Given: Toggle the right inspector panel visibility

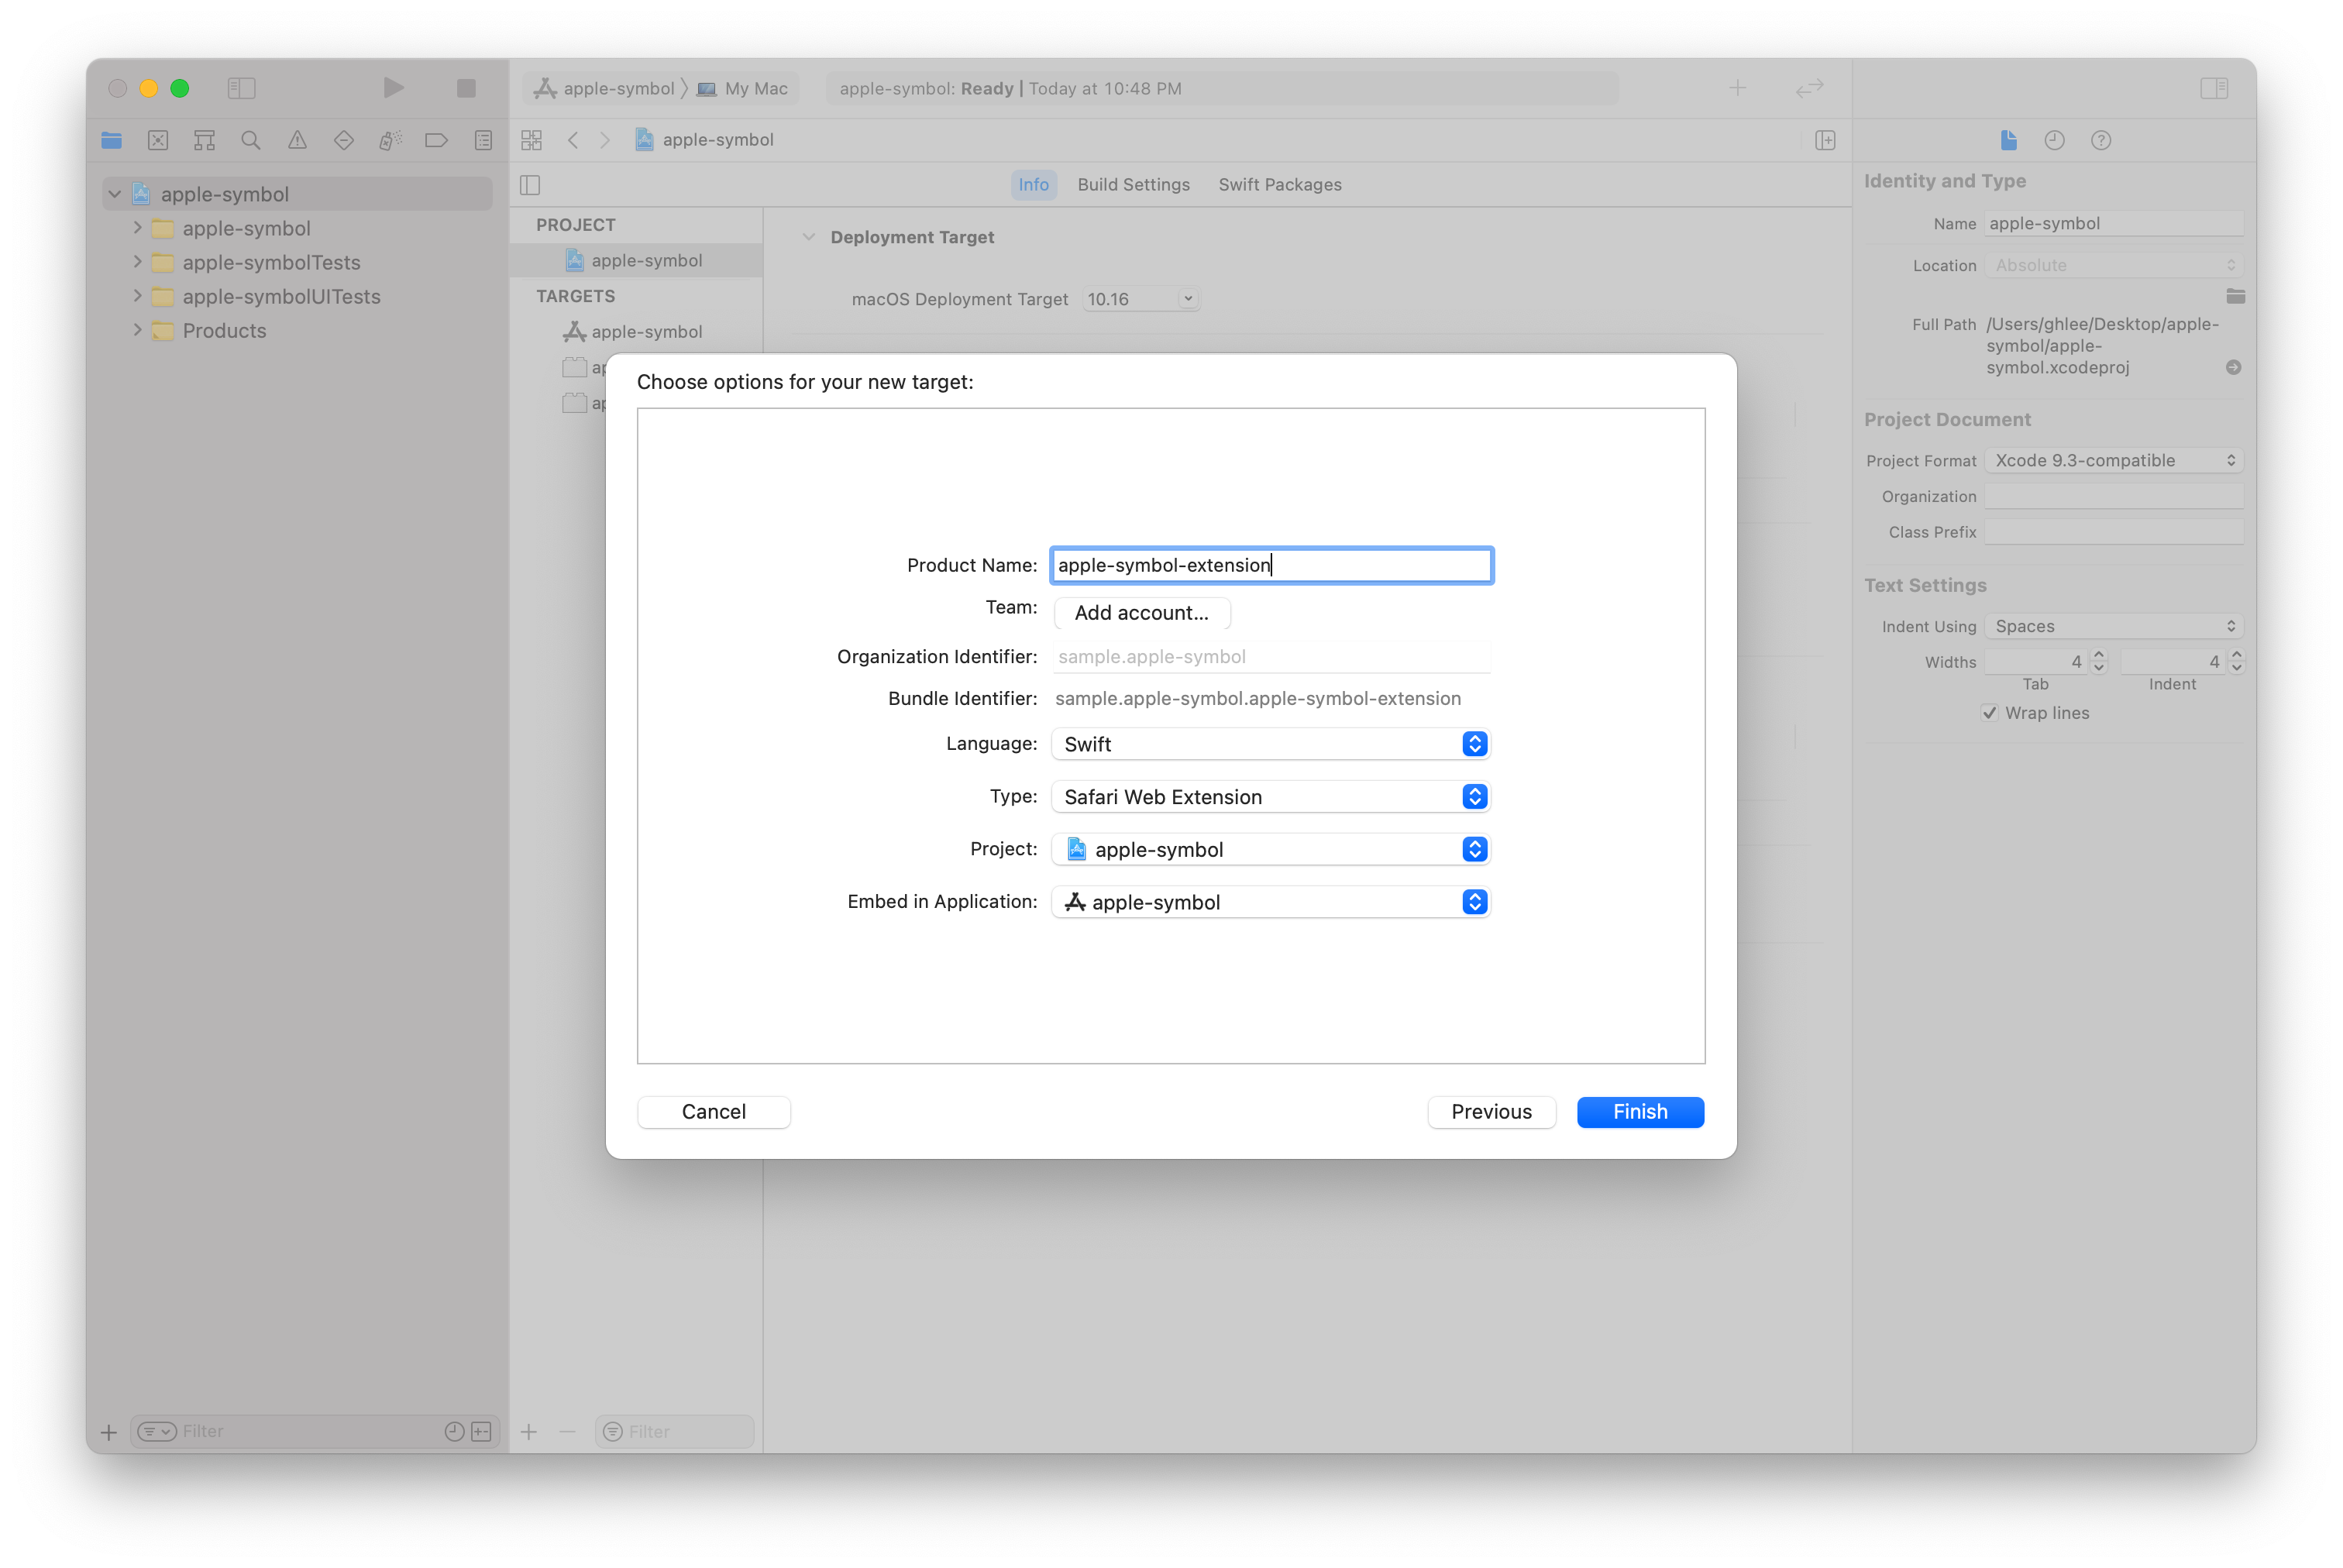Looking at the screenshot, I should click(2214, 88).
